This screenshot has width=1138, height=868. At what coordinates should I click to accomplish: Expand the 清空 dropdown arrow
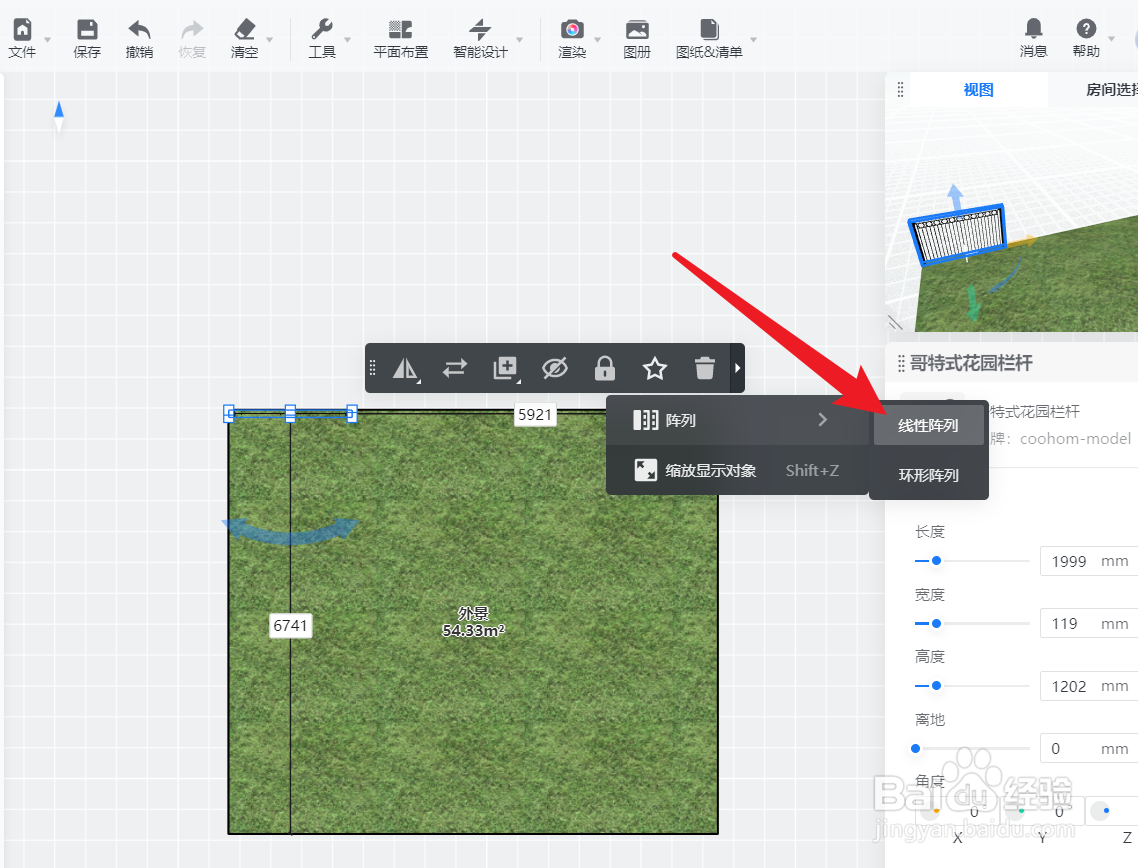click(x=270, y=39)
